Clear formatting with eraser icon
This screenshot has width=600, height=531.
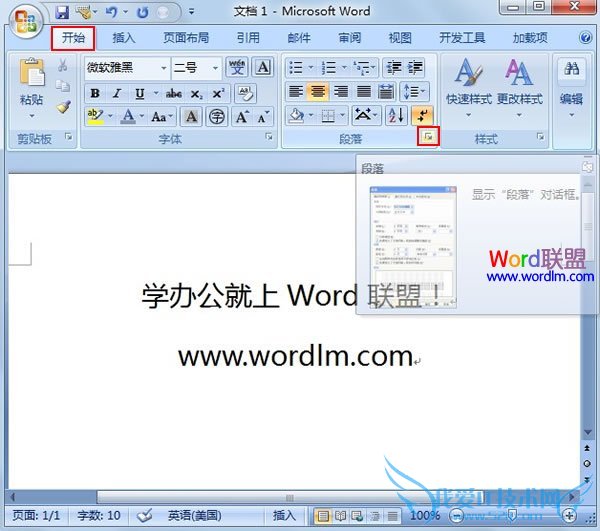[245, 93]
